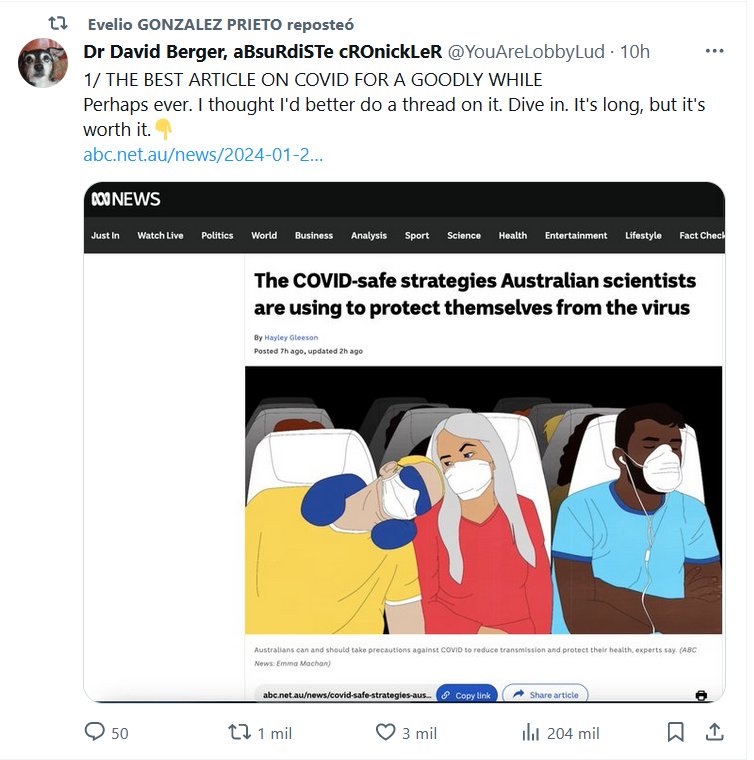
Task: Open Dr David Berger's profile name
Action: 262,52
